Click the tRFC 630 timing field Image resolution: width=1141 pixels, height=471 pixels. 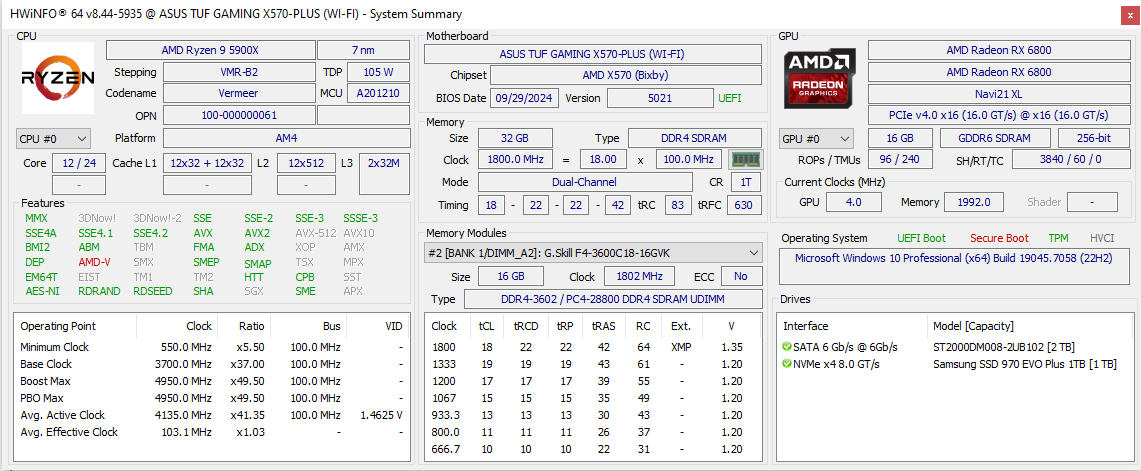(744, 205)
